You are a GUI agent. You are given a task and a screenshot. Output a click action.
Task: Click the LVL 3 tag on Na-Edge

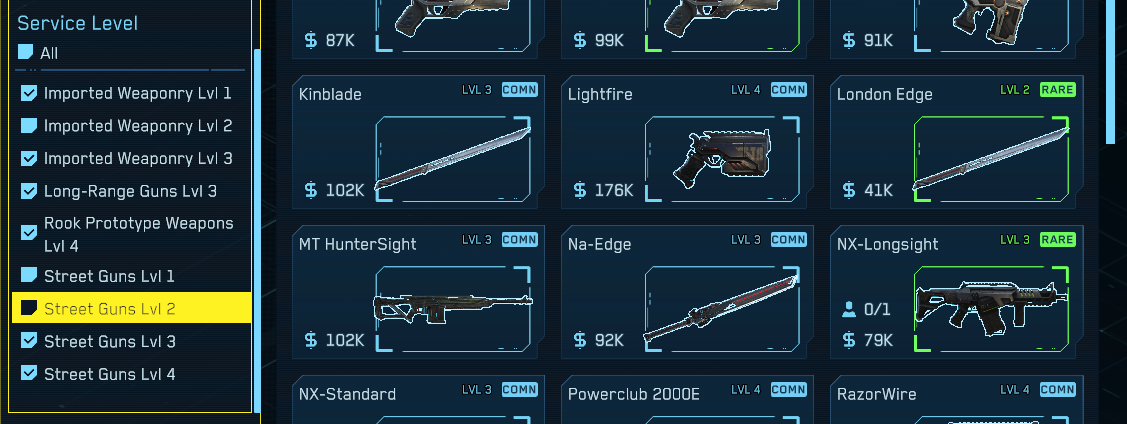click(x=745, y=239)
